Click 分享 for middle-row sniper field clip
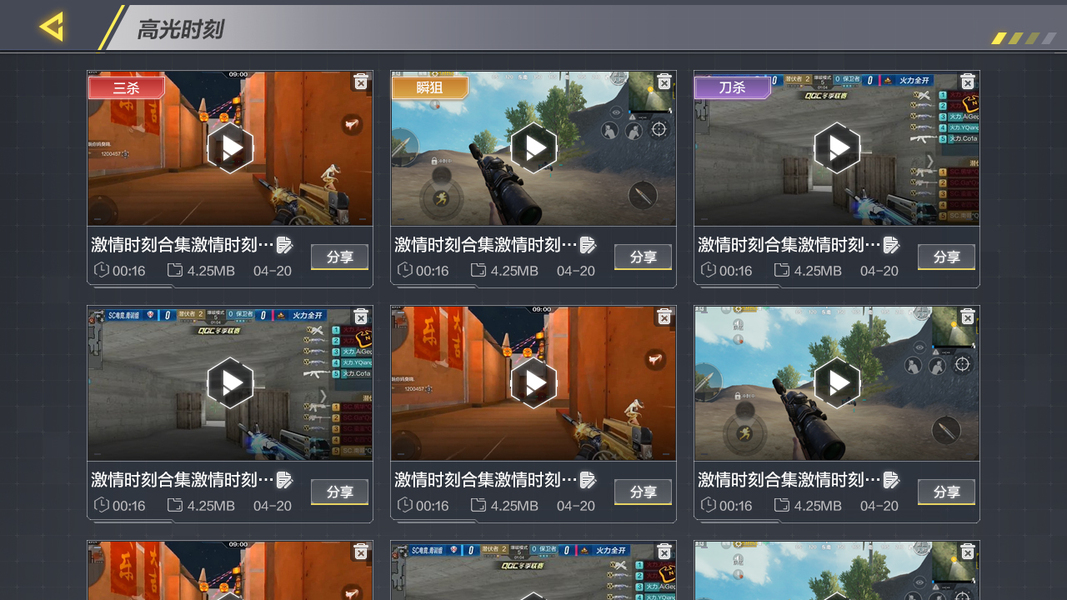Screen dimensions: 1067x600 [947, 492]
